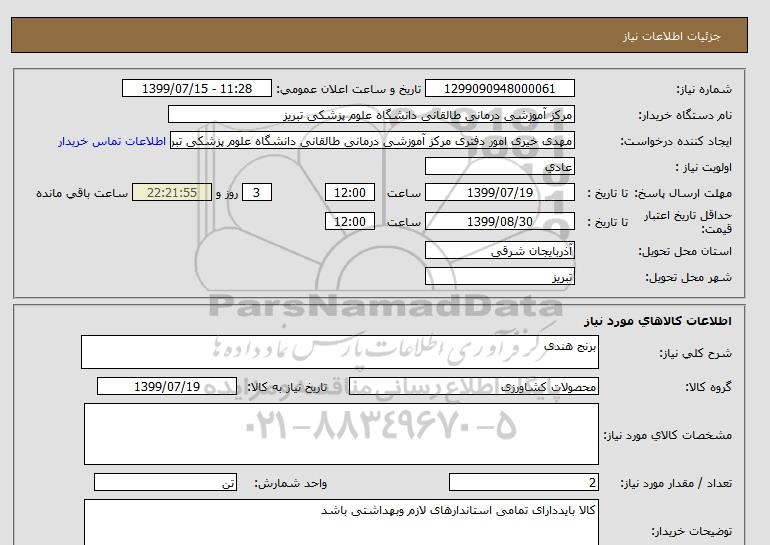
Task: Click the public announcement date field 1399/07/15 - 11:28
Action: tap(196, 88)
